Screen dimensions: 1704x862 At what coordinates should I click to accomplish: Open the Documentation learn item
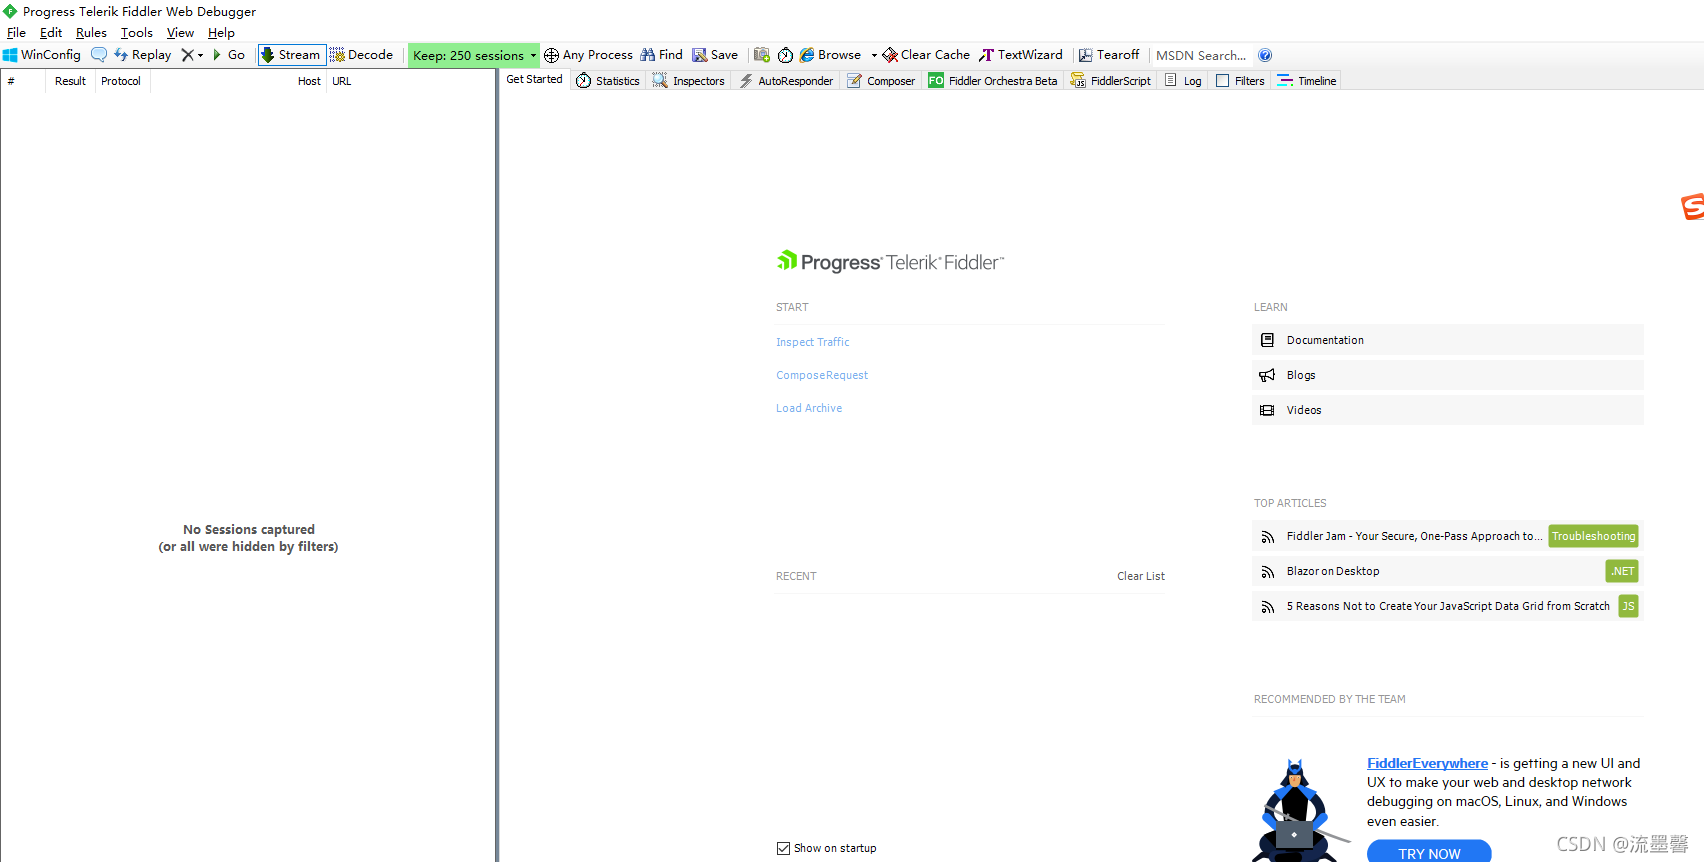coord(1447,340)
